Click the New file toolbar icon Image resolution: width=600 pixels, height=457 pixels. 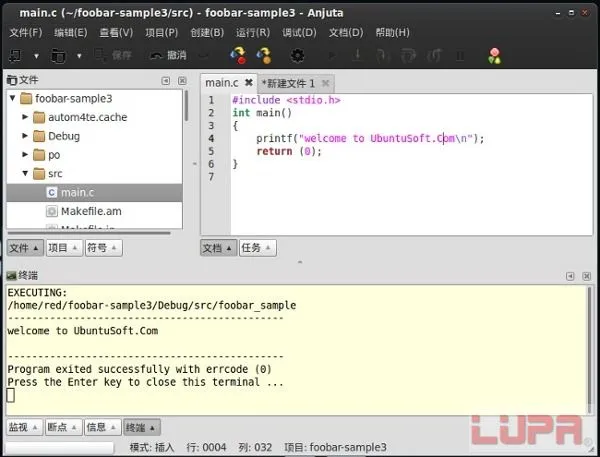15,56
